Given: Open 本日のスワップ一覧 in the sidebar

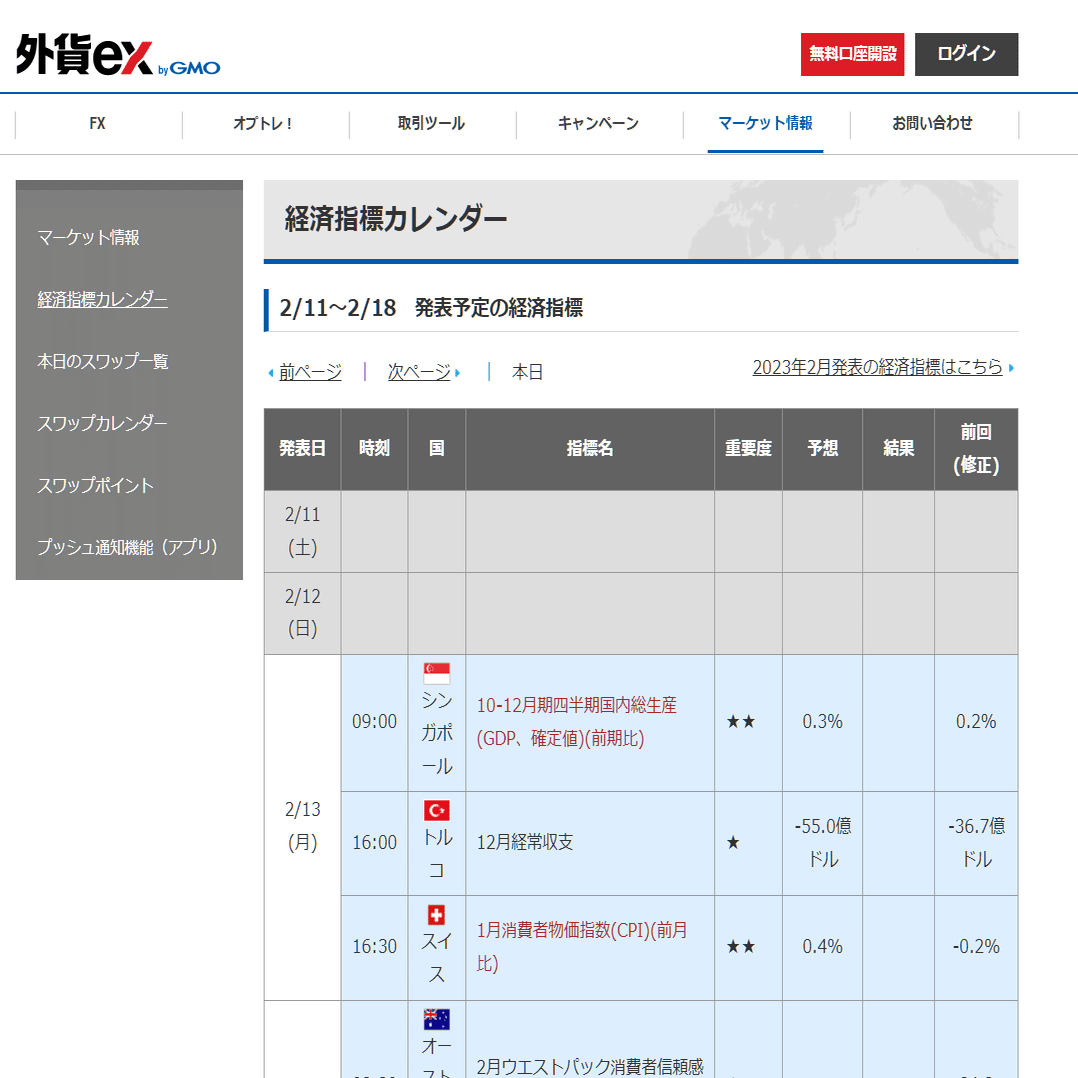Looking at the screenshot, I should coord(101,361).
